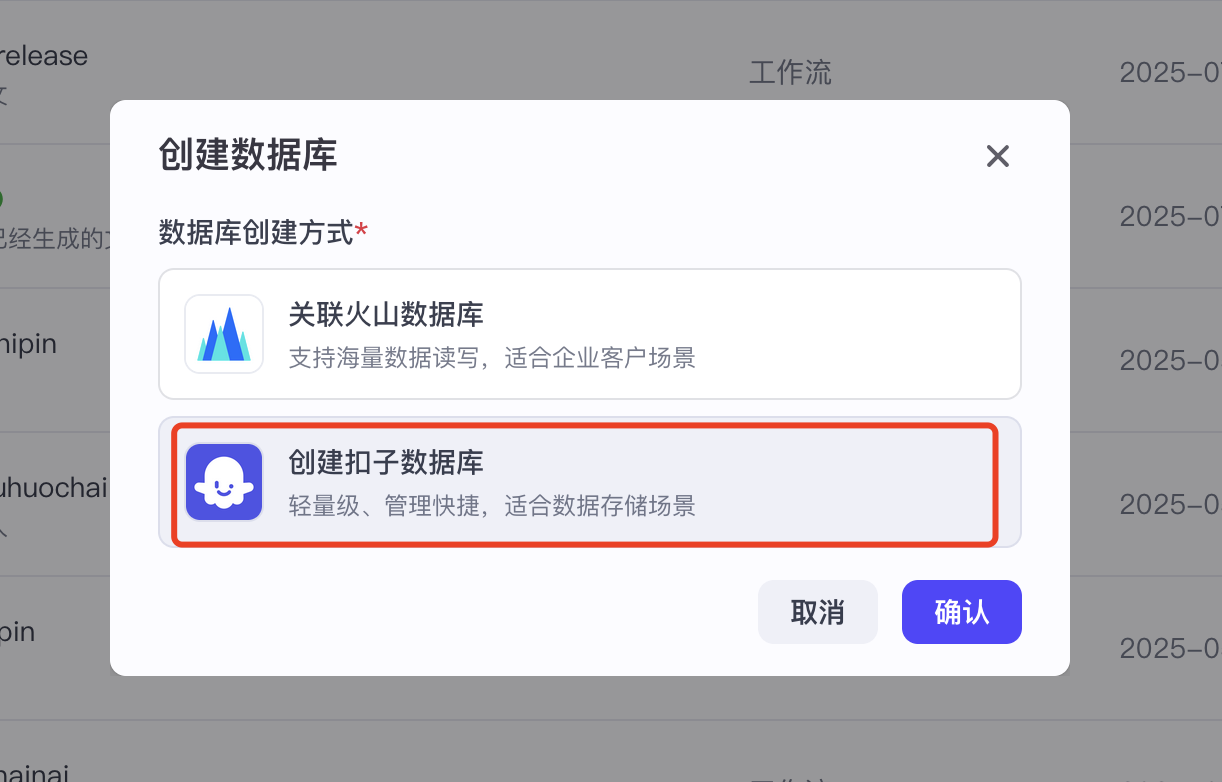Click the date beside the 工作流 cell
Screen dimensions: 1222x782
click(1168, 73)
